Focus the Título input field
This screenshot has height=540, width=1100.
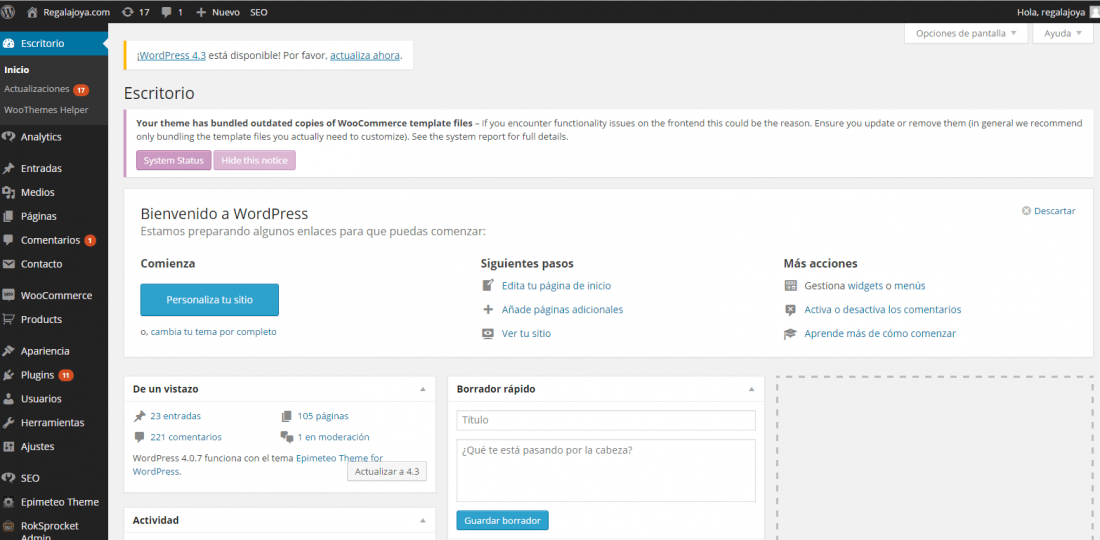605,420
